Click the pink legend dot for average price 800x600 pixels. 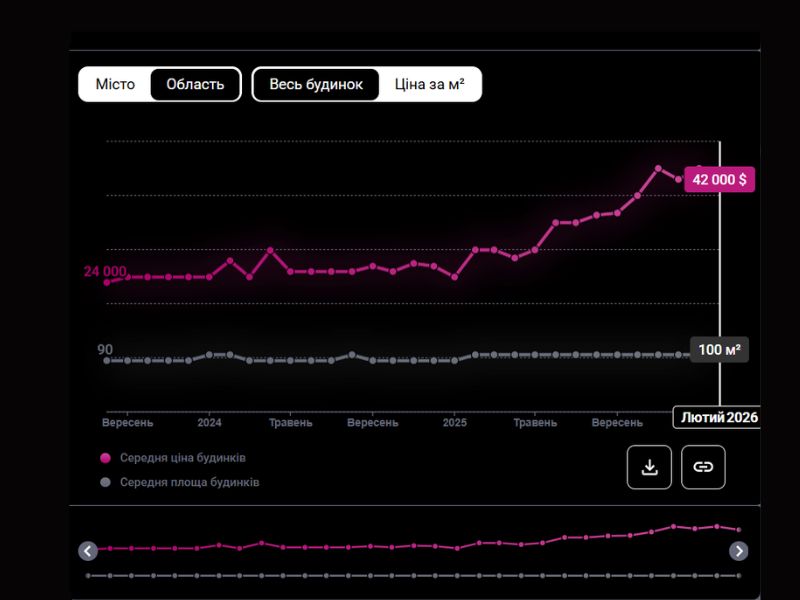[x=106, y=458]
